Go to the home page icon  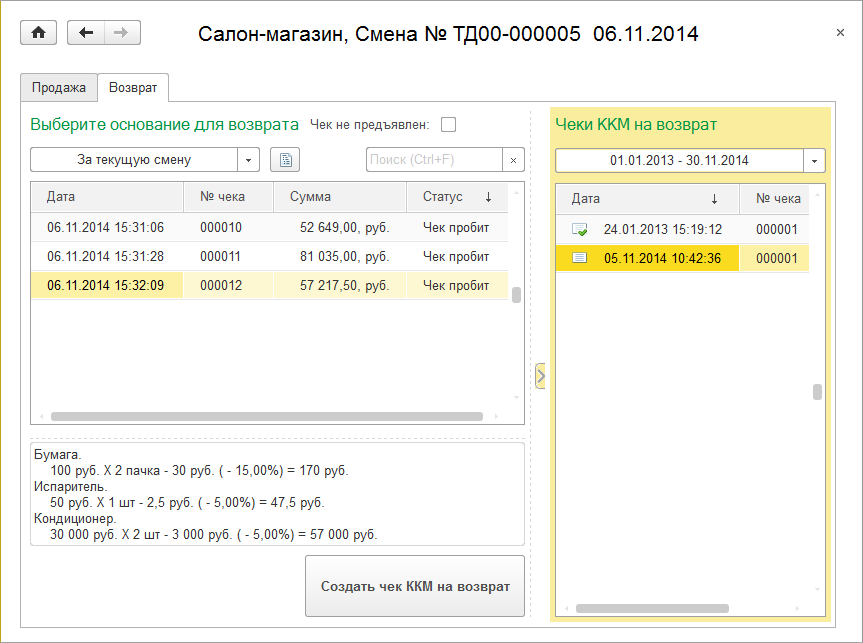[x=39, y=32]
